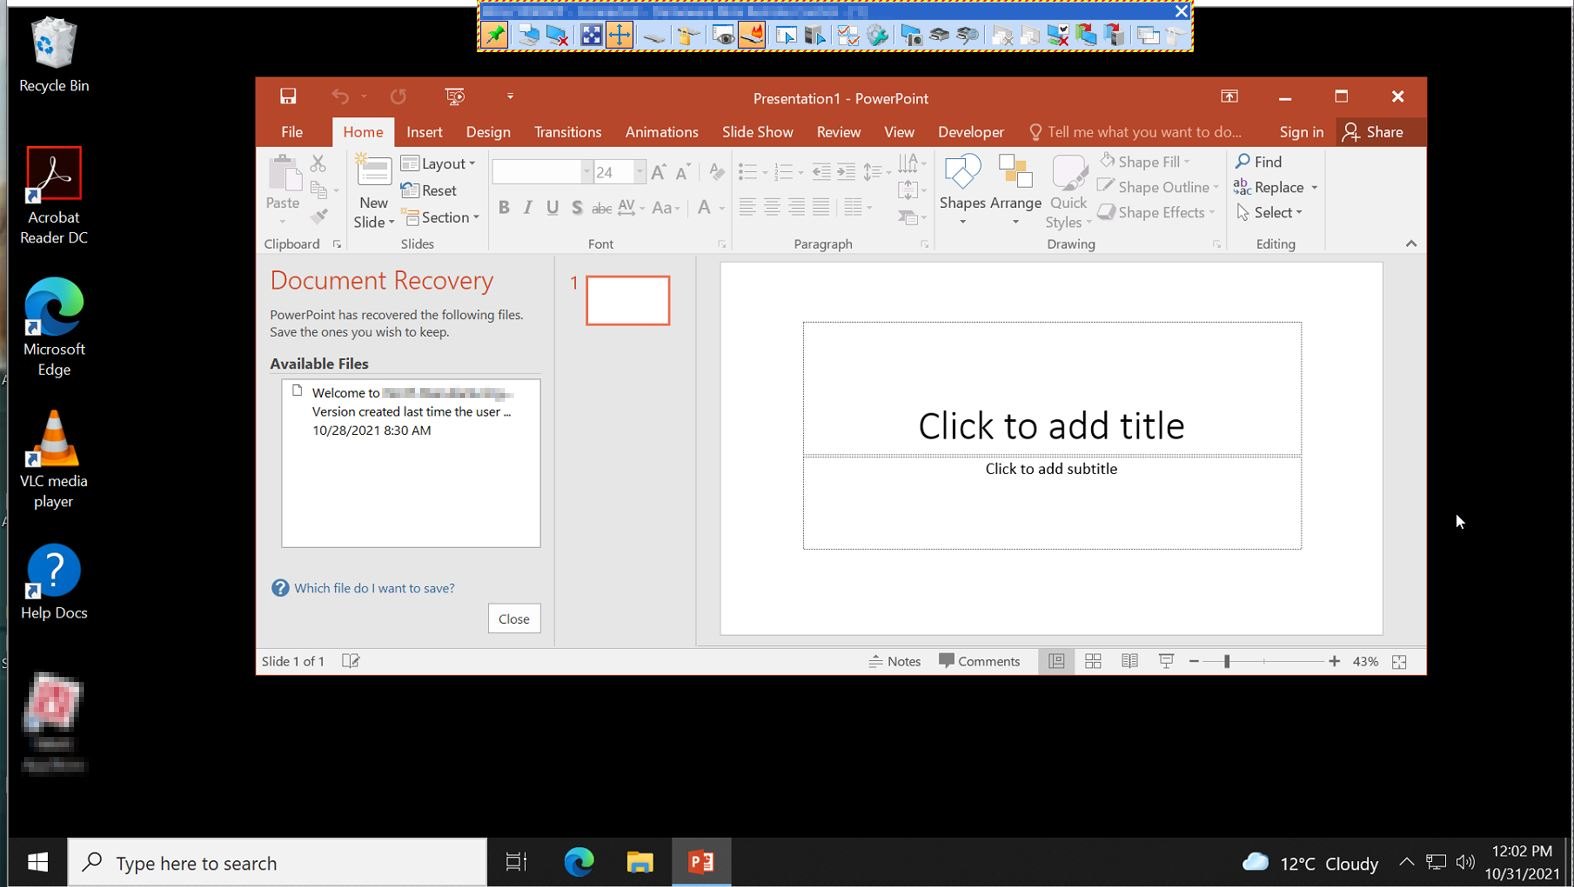Viewport: 1574px width, 887px height.
Task: Switch to Reading View
Action: point(1130,661)
